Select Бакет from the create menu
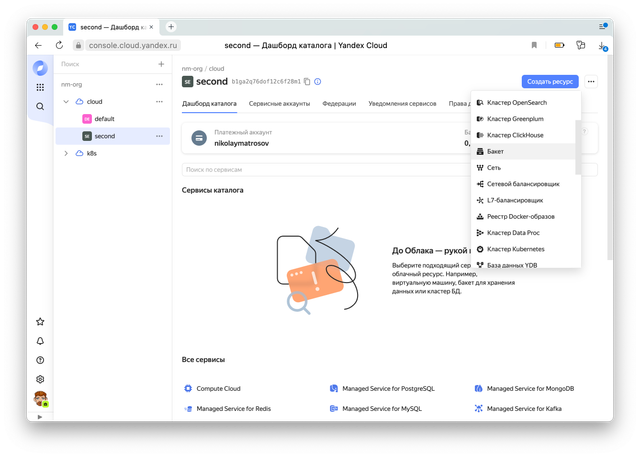 pyautogui.click(x=495, y=151)
